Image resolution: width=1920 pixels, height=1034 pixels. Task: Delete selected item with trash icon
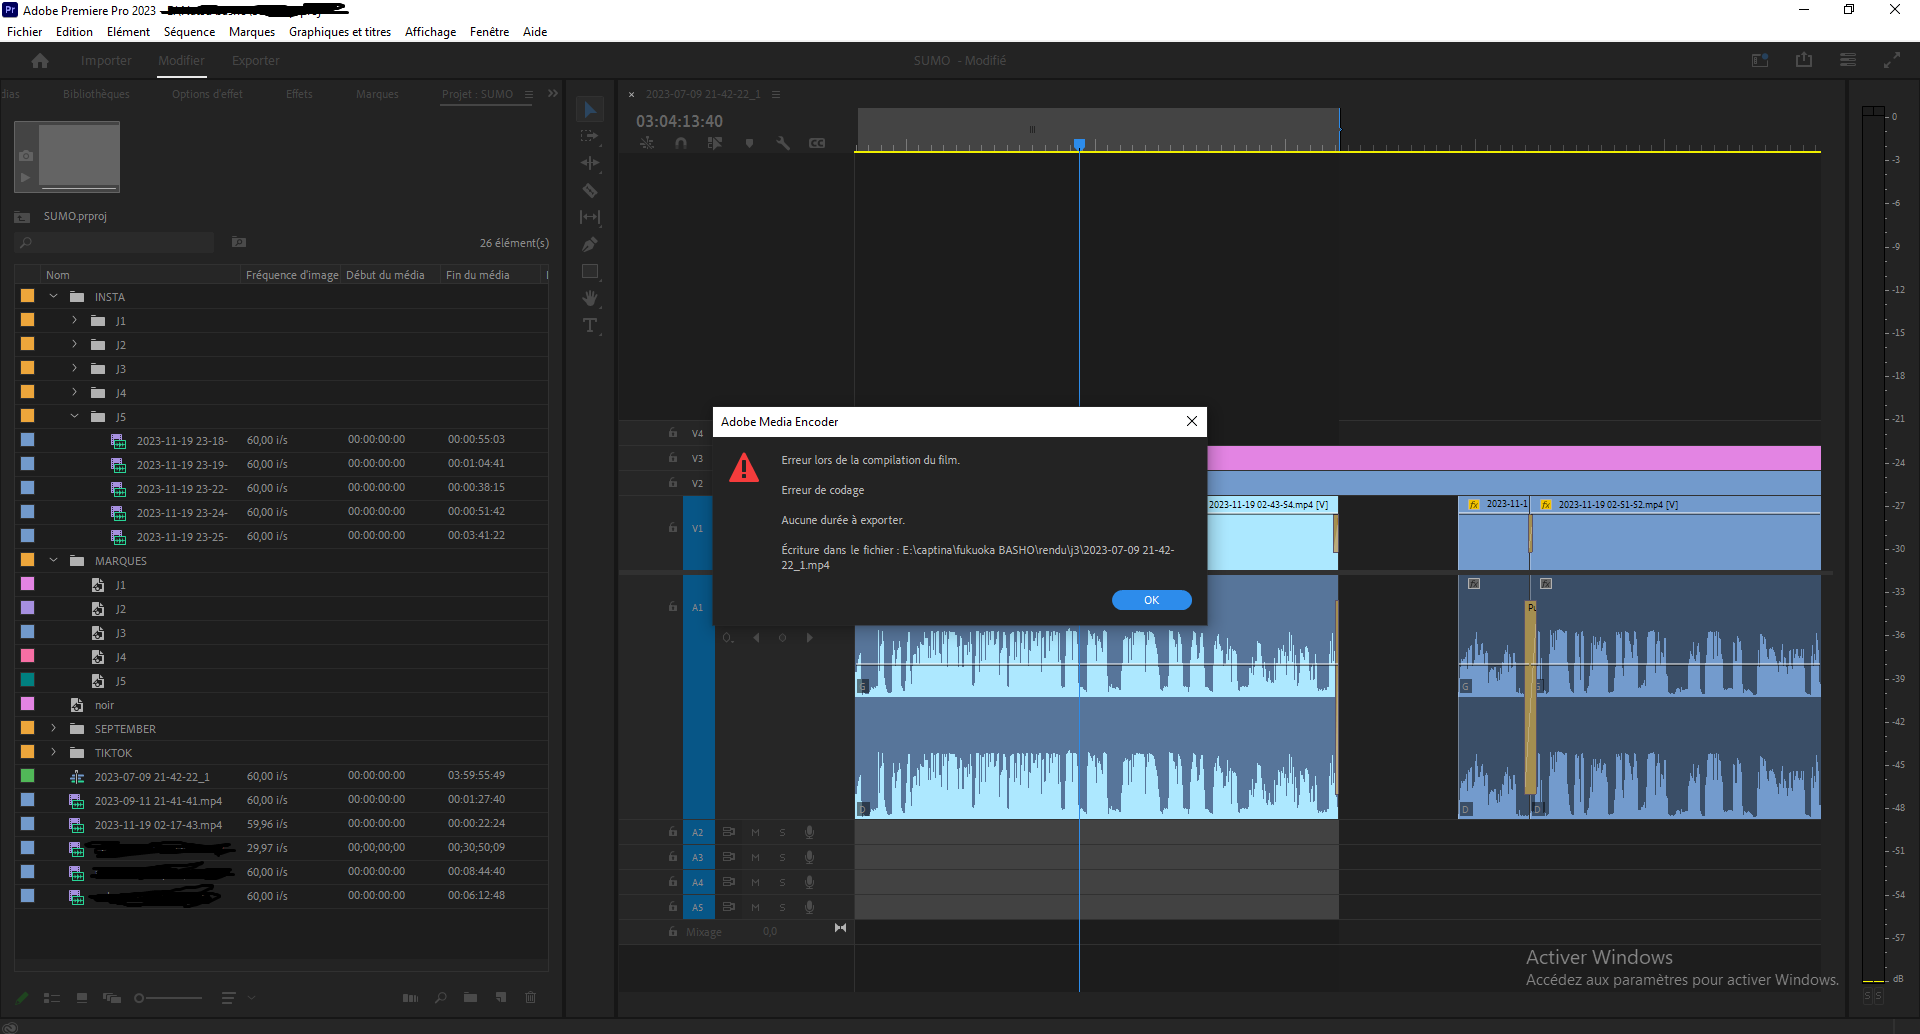click(531, 998)
